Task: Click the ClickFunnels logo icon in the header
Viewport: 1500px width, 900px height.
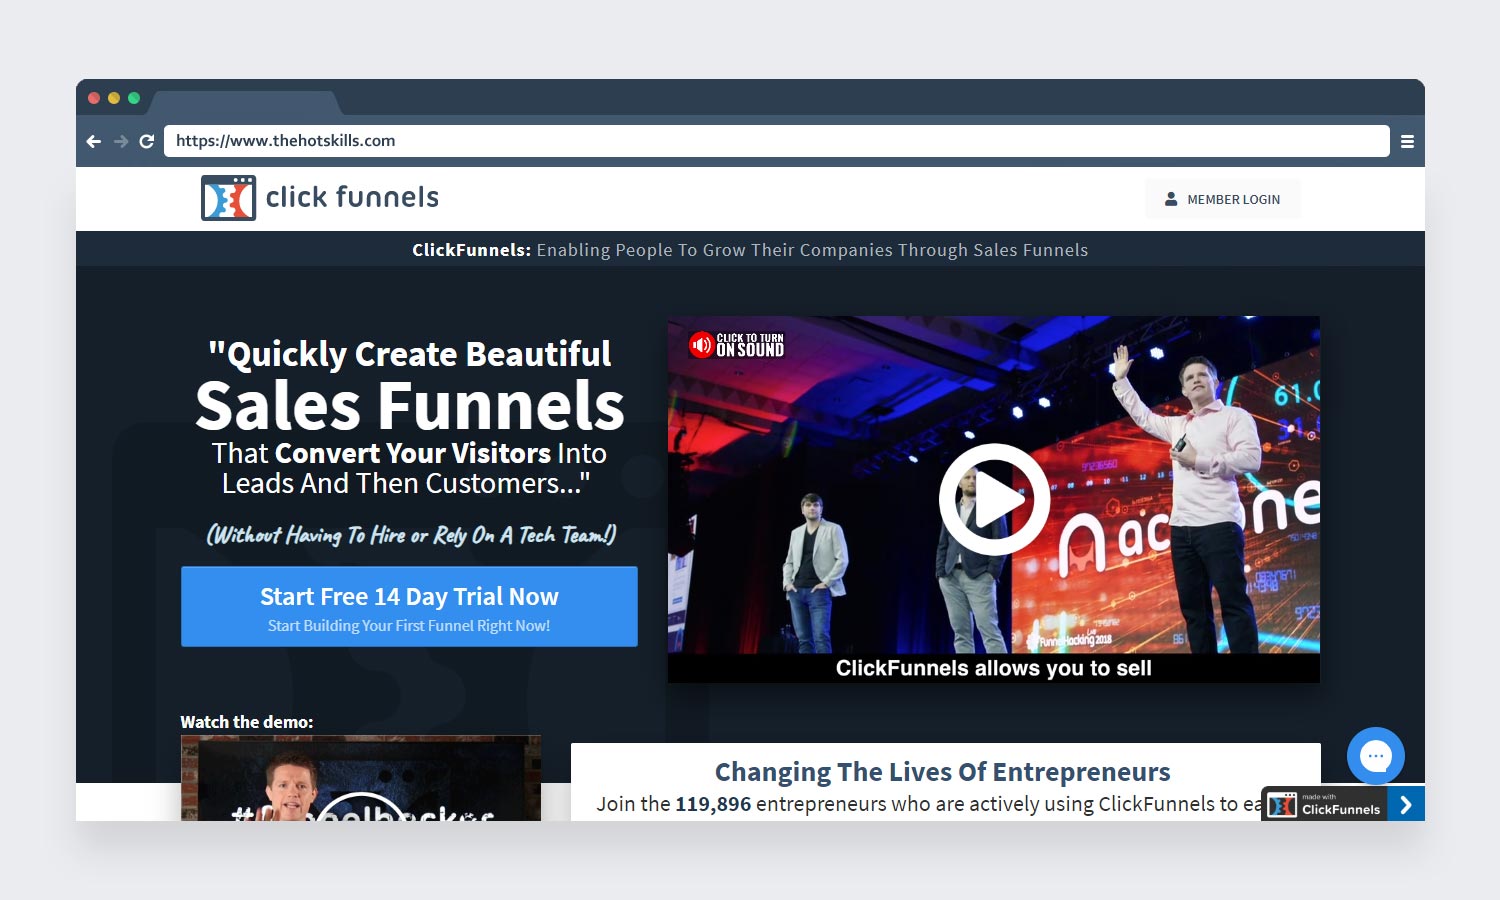Action: 228,198
